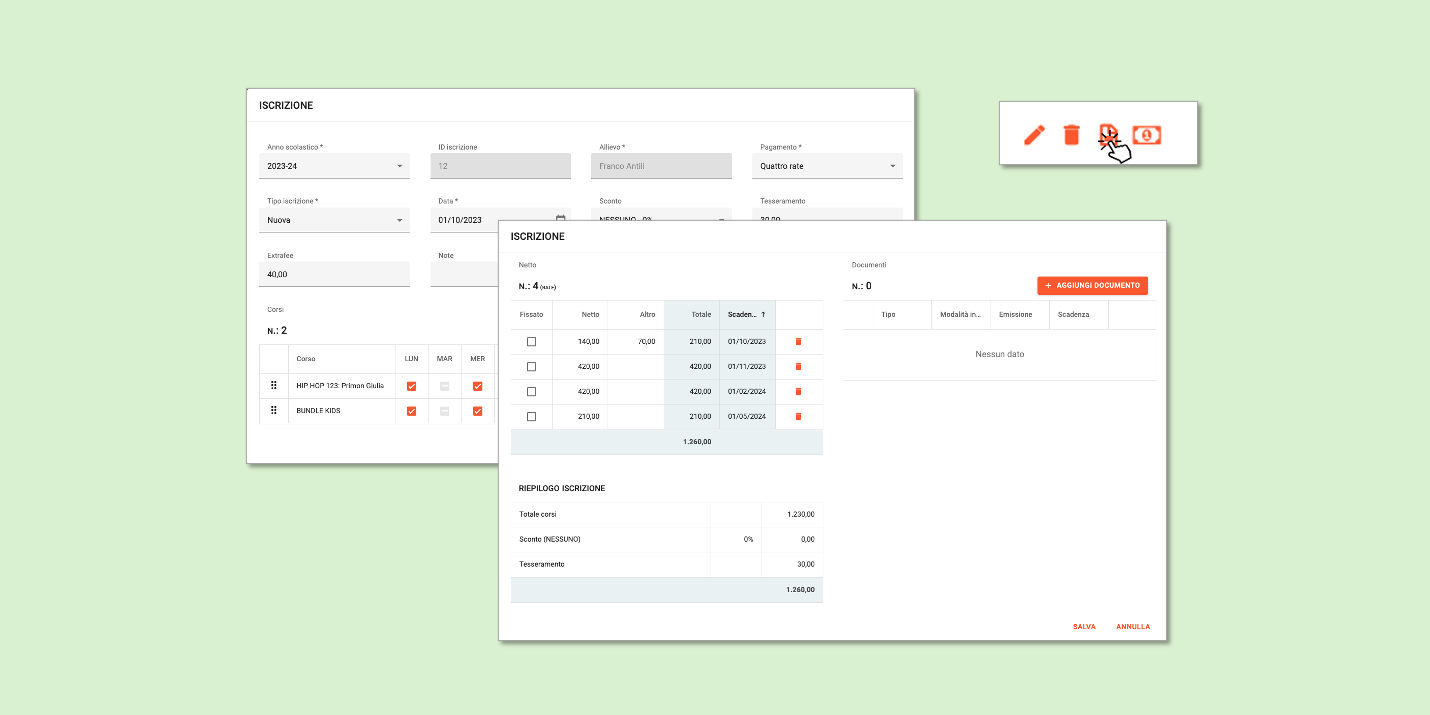Uncheck MER for HIP HOP 123 course

pos(477,386)
